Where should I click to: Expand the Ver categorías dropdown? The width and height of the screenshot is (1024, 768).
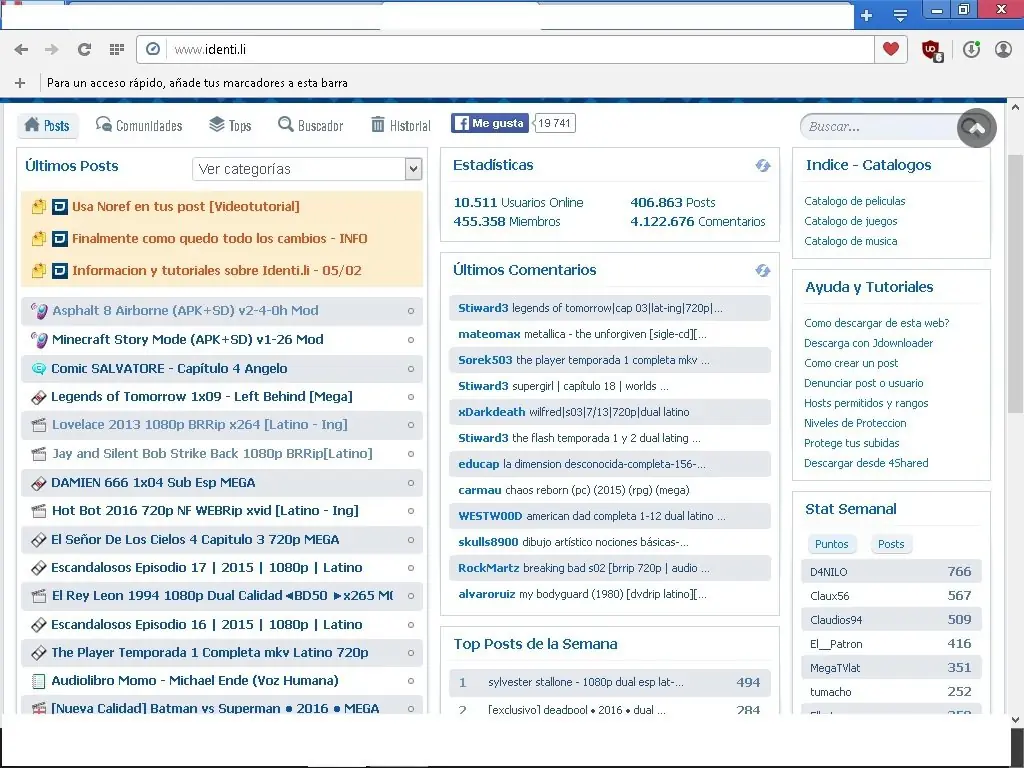[x=307, y=169]
